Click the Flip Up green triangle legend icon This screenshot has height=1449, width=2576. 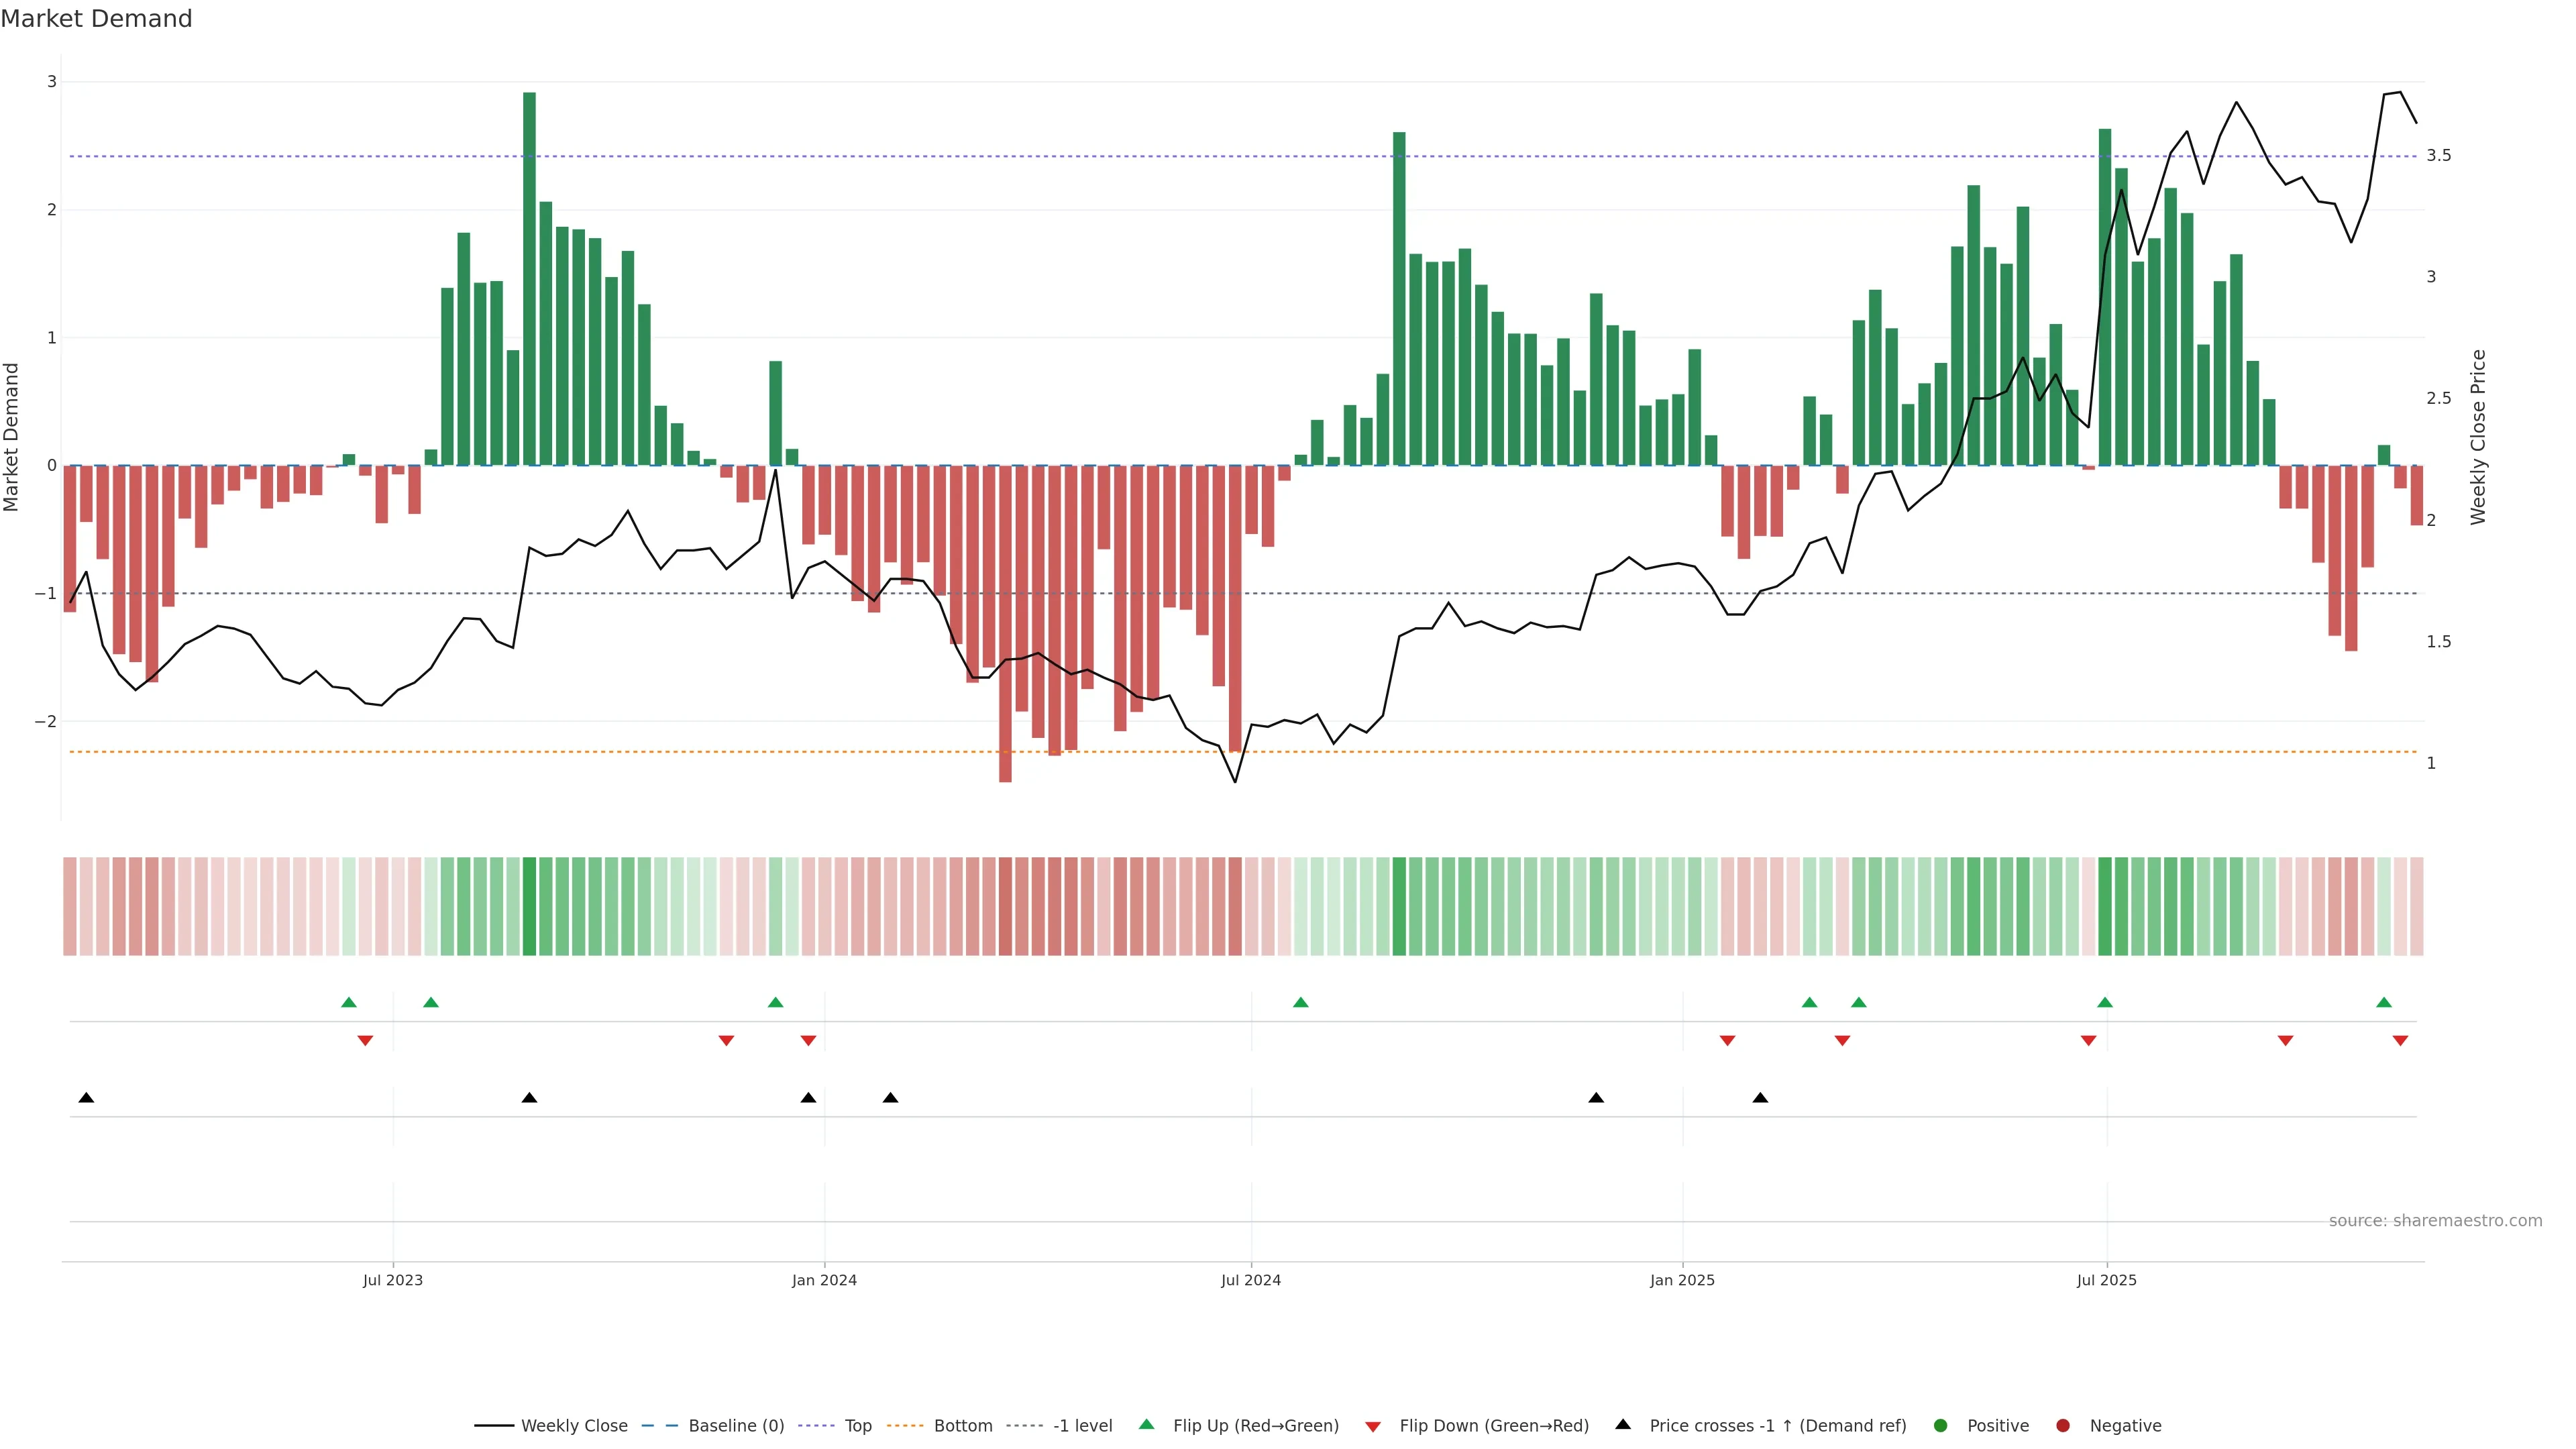pos(1146,1424)
